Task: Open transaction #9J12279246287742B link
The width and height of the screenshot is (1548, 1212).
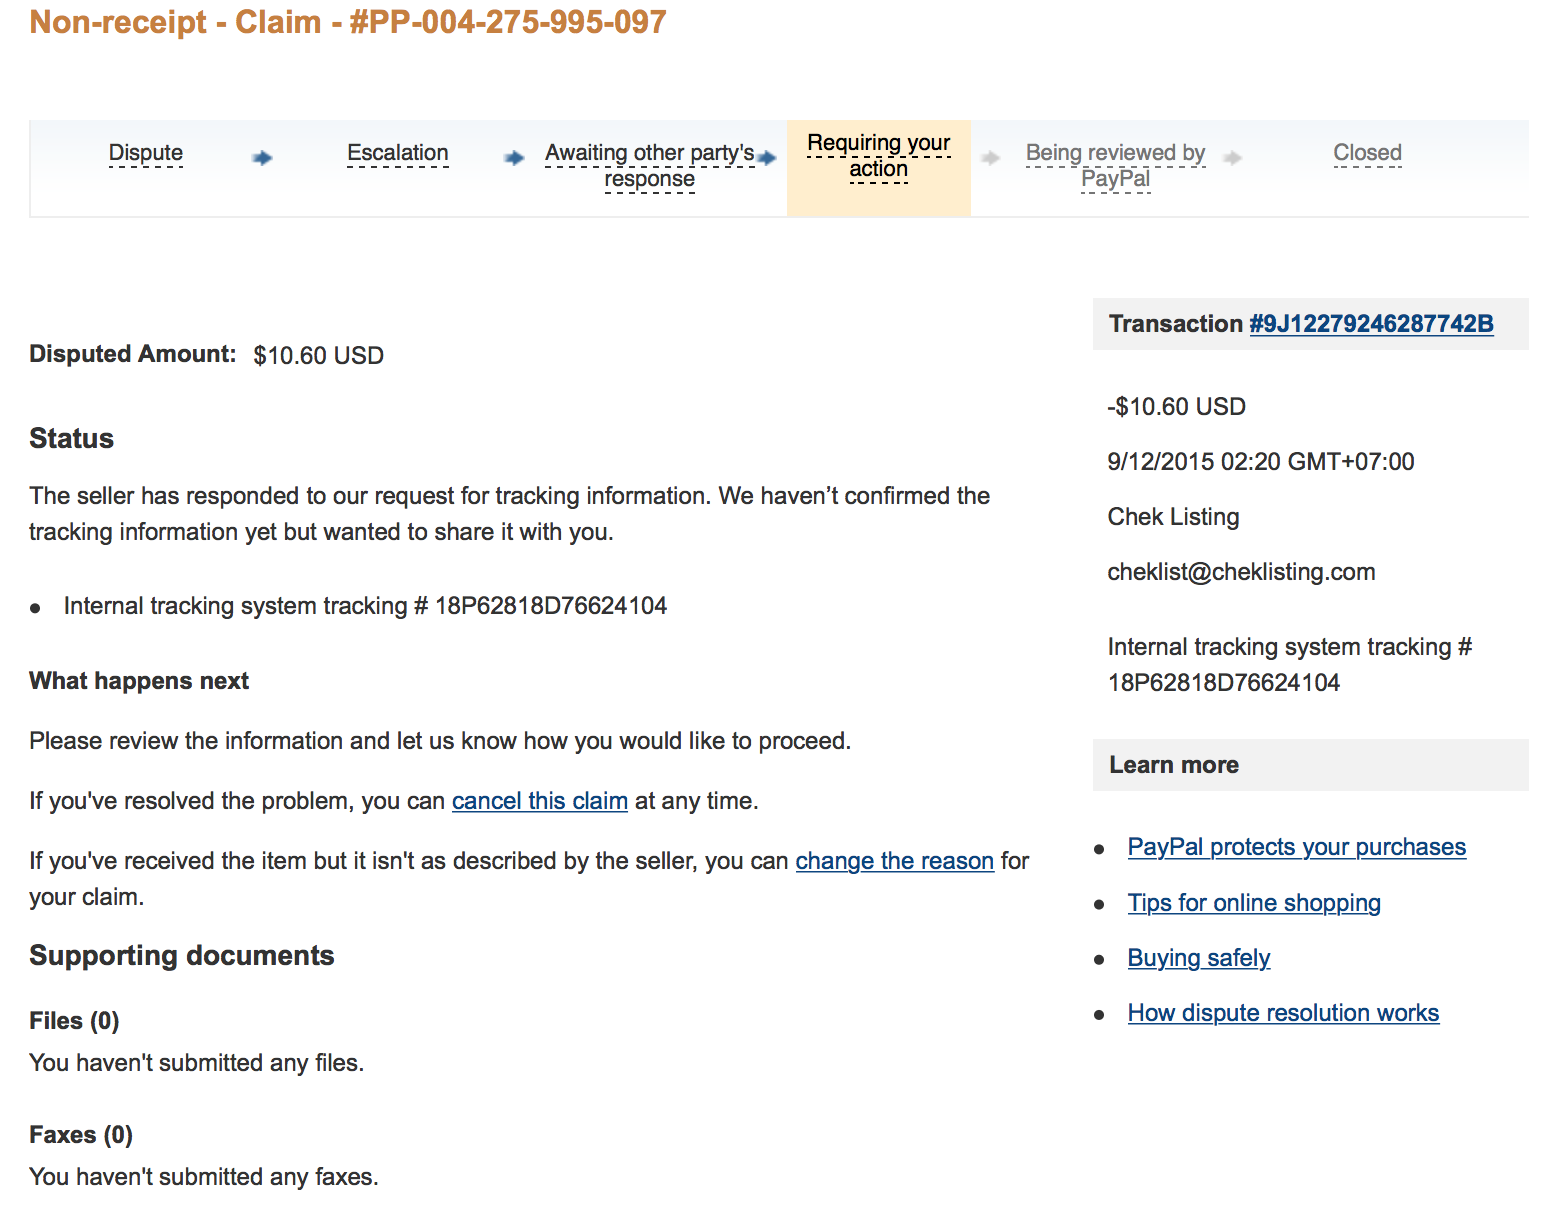Action: click(1371, 324)
